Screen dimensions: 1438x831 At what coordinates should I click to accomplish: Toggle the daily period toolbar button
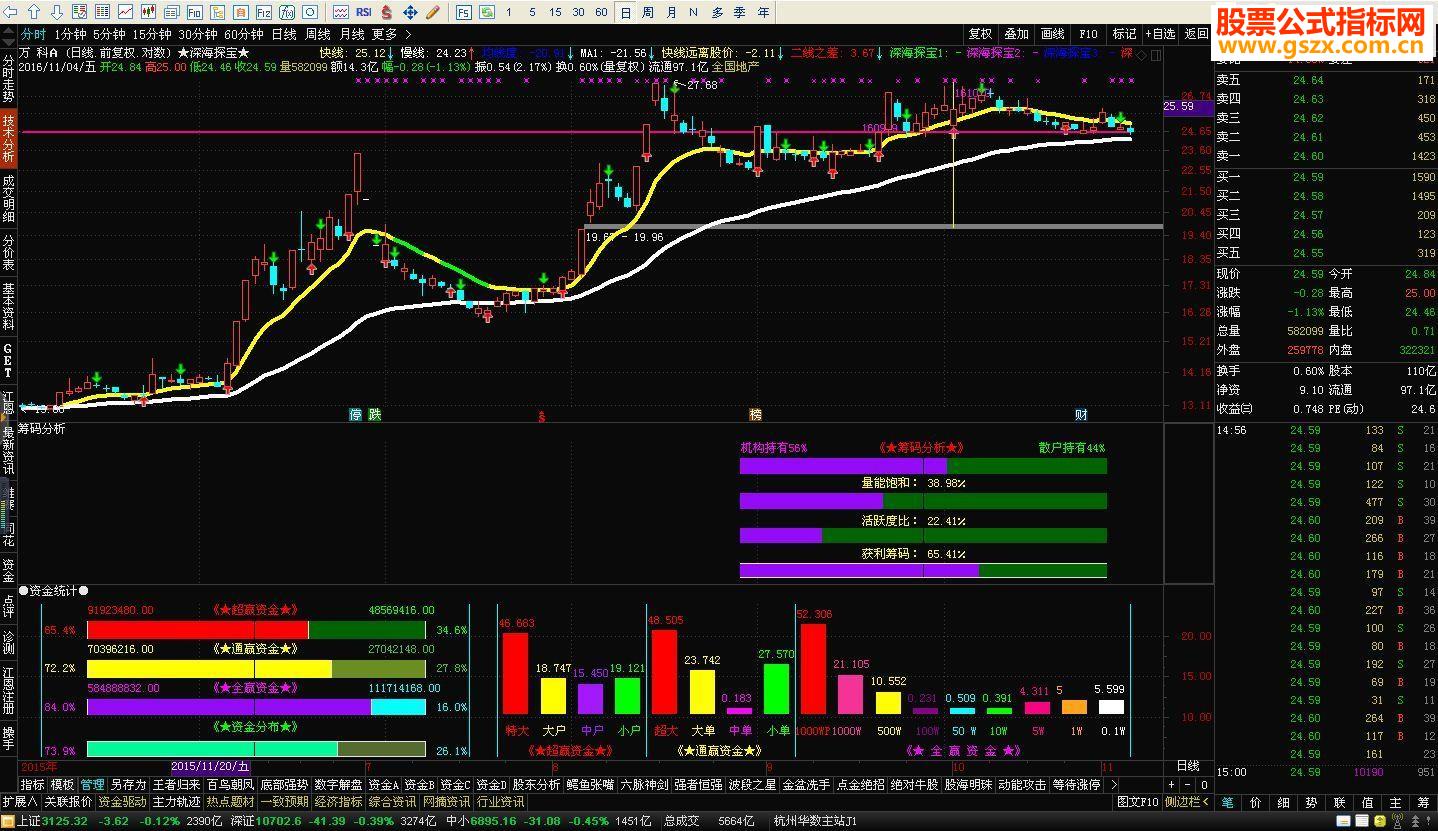click(626, 12)
